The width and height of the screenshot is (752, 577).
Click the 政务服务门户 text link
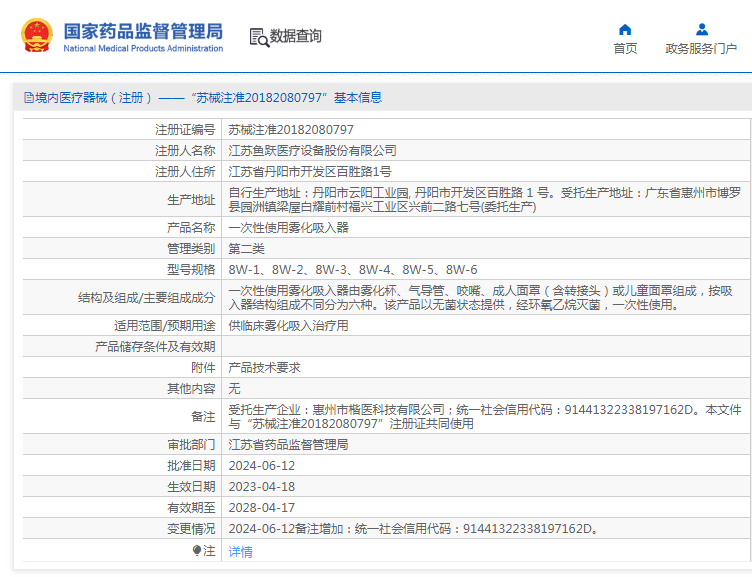tap(701, 48)
